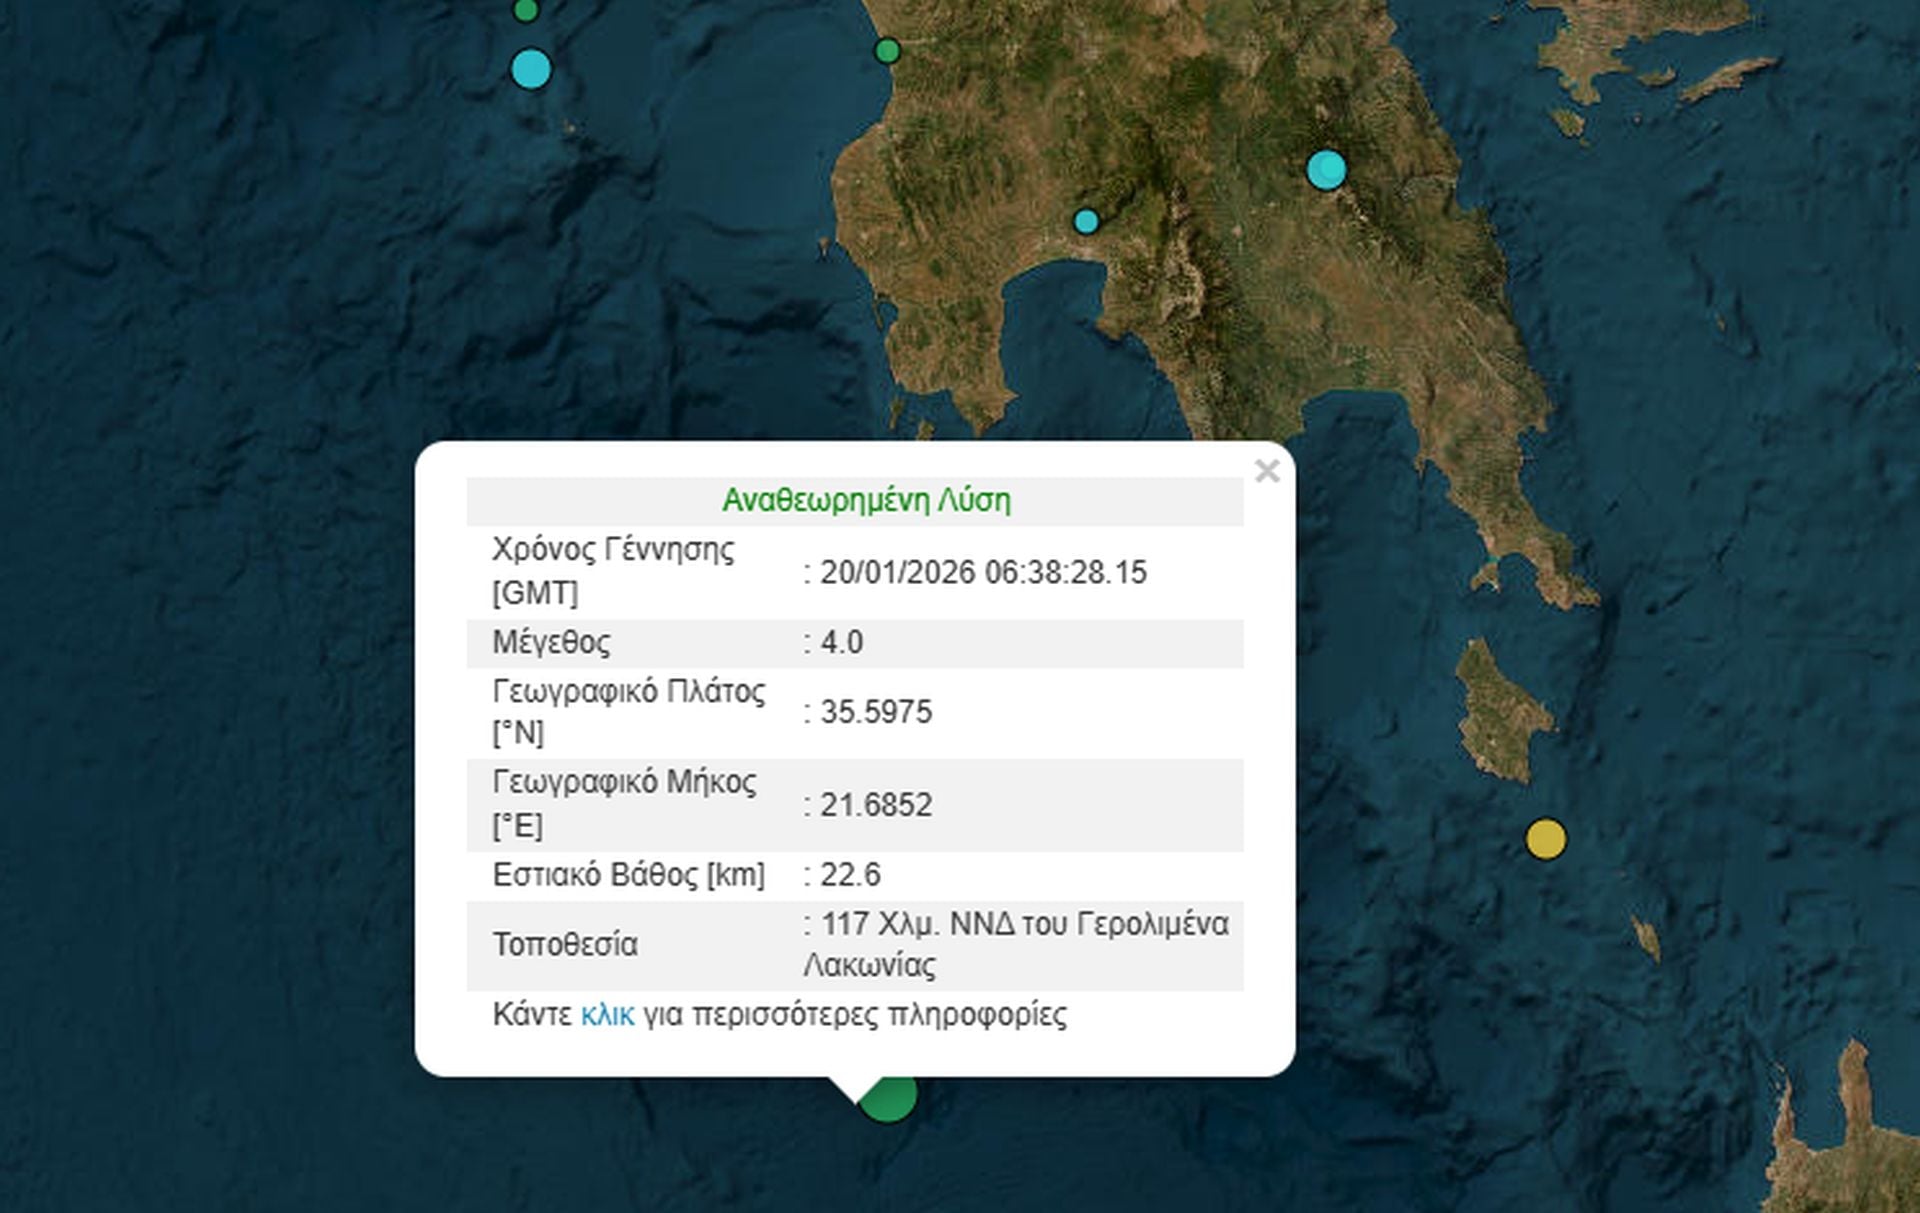Close the earthquake info popup
The image size is (1920, 1213).
click(1266, 471)
